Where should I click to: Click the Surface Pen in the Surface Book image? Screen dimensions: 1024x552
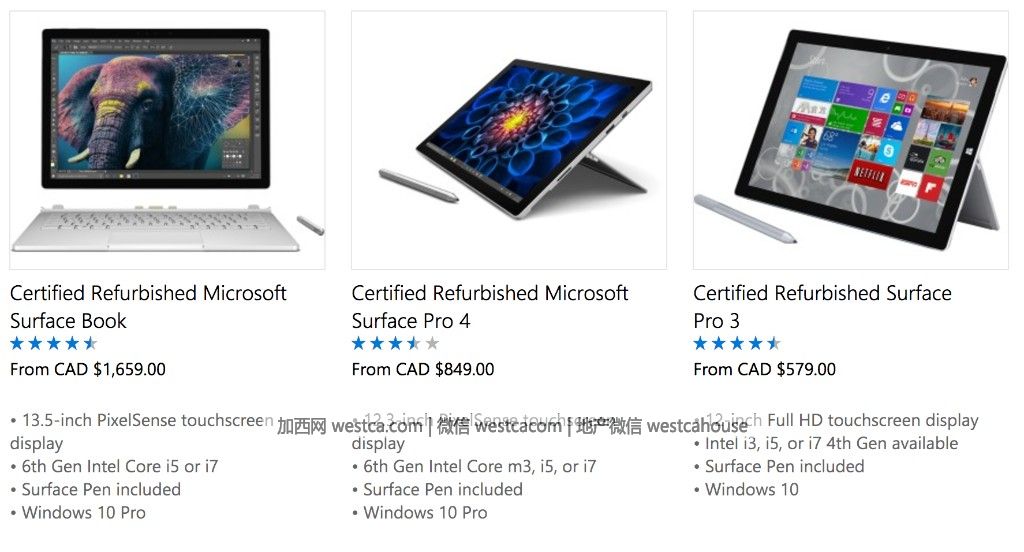tap(311, 225)
